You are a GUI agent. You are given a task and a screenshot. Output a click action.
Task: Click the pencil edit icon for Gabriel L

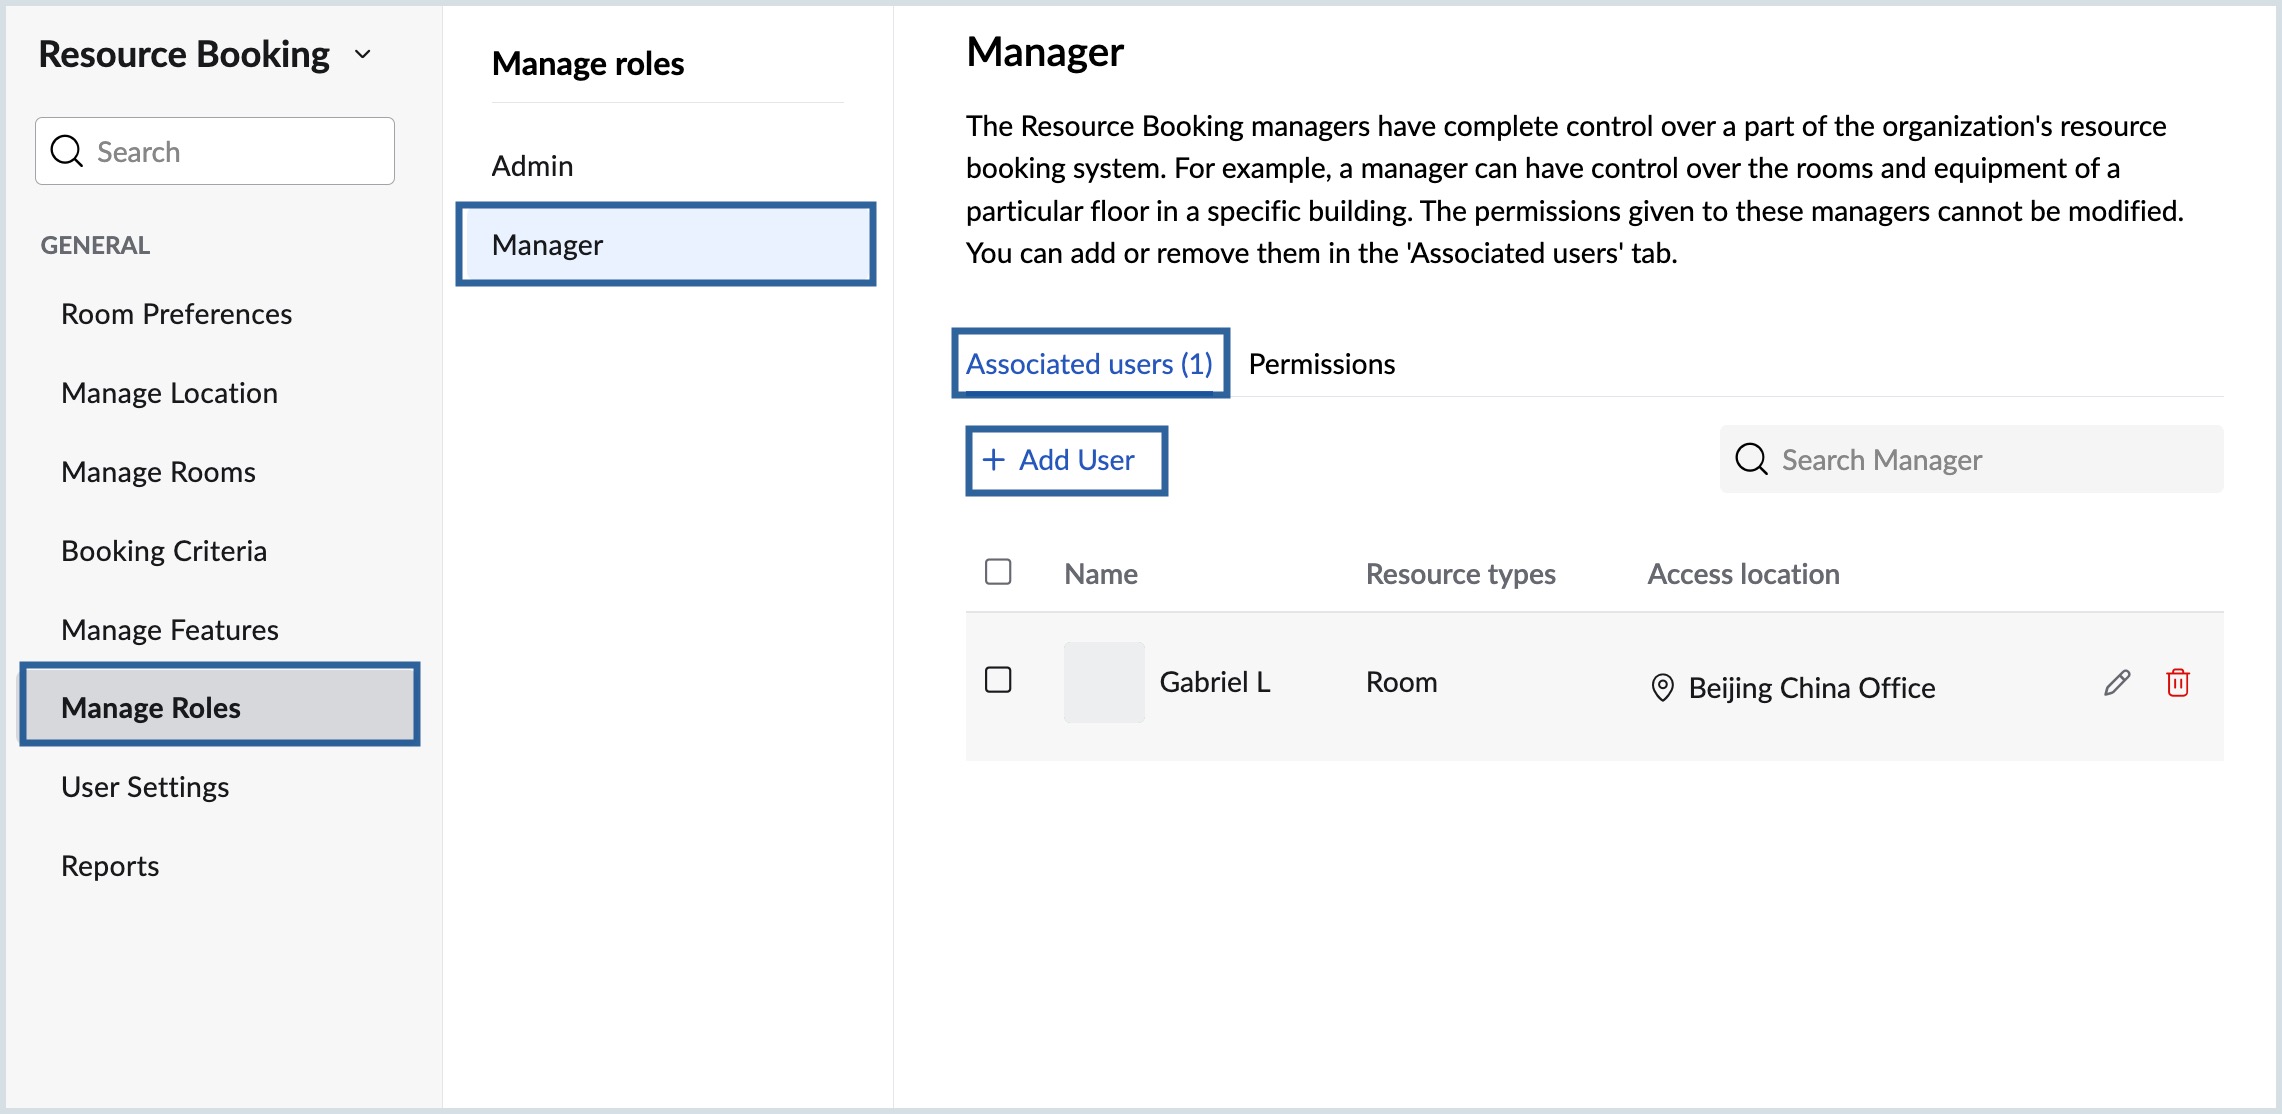[2116, 683]
